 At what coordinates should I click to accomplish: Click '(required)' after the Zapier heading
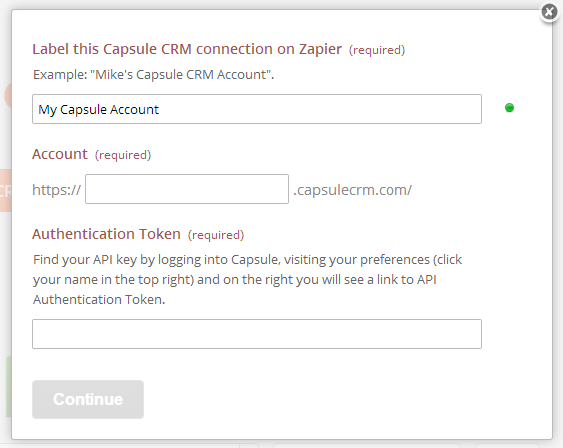pos(377,50)
